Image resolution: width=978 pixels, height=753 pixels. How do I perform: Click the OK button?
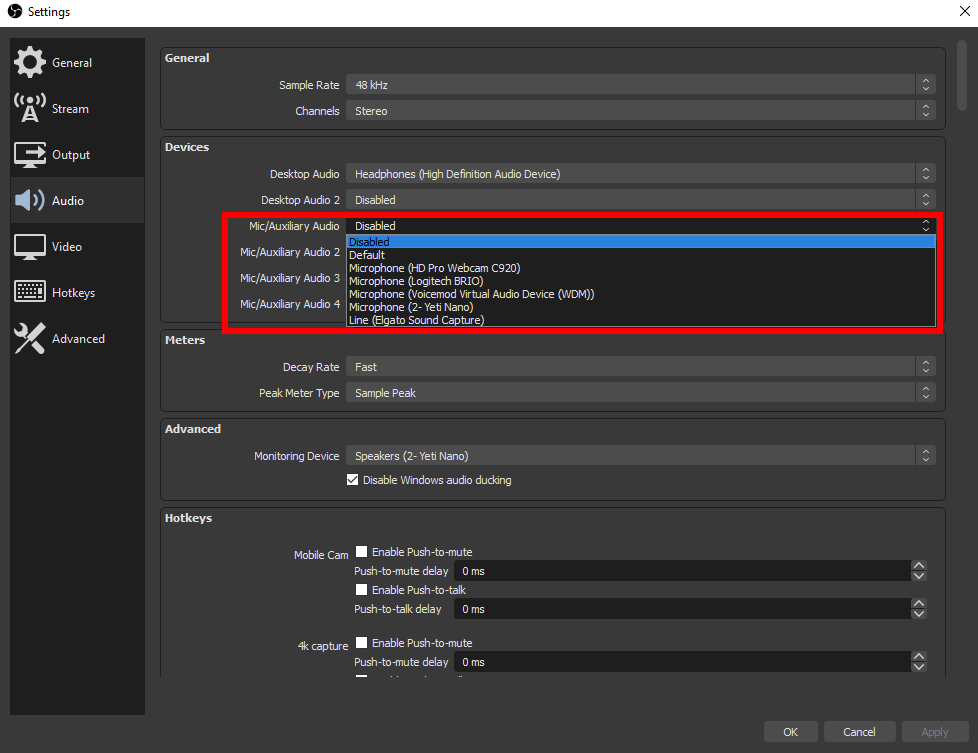[790, 732]
